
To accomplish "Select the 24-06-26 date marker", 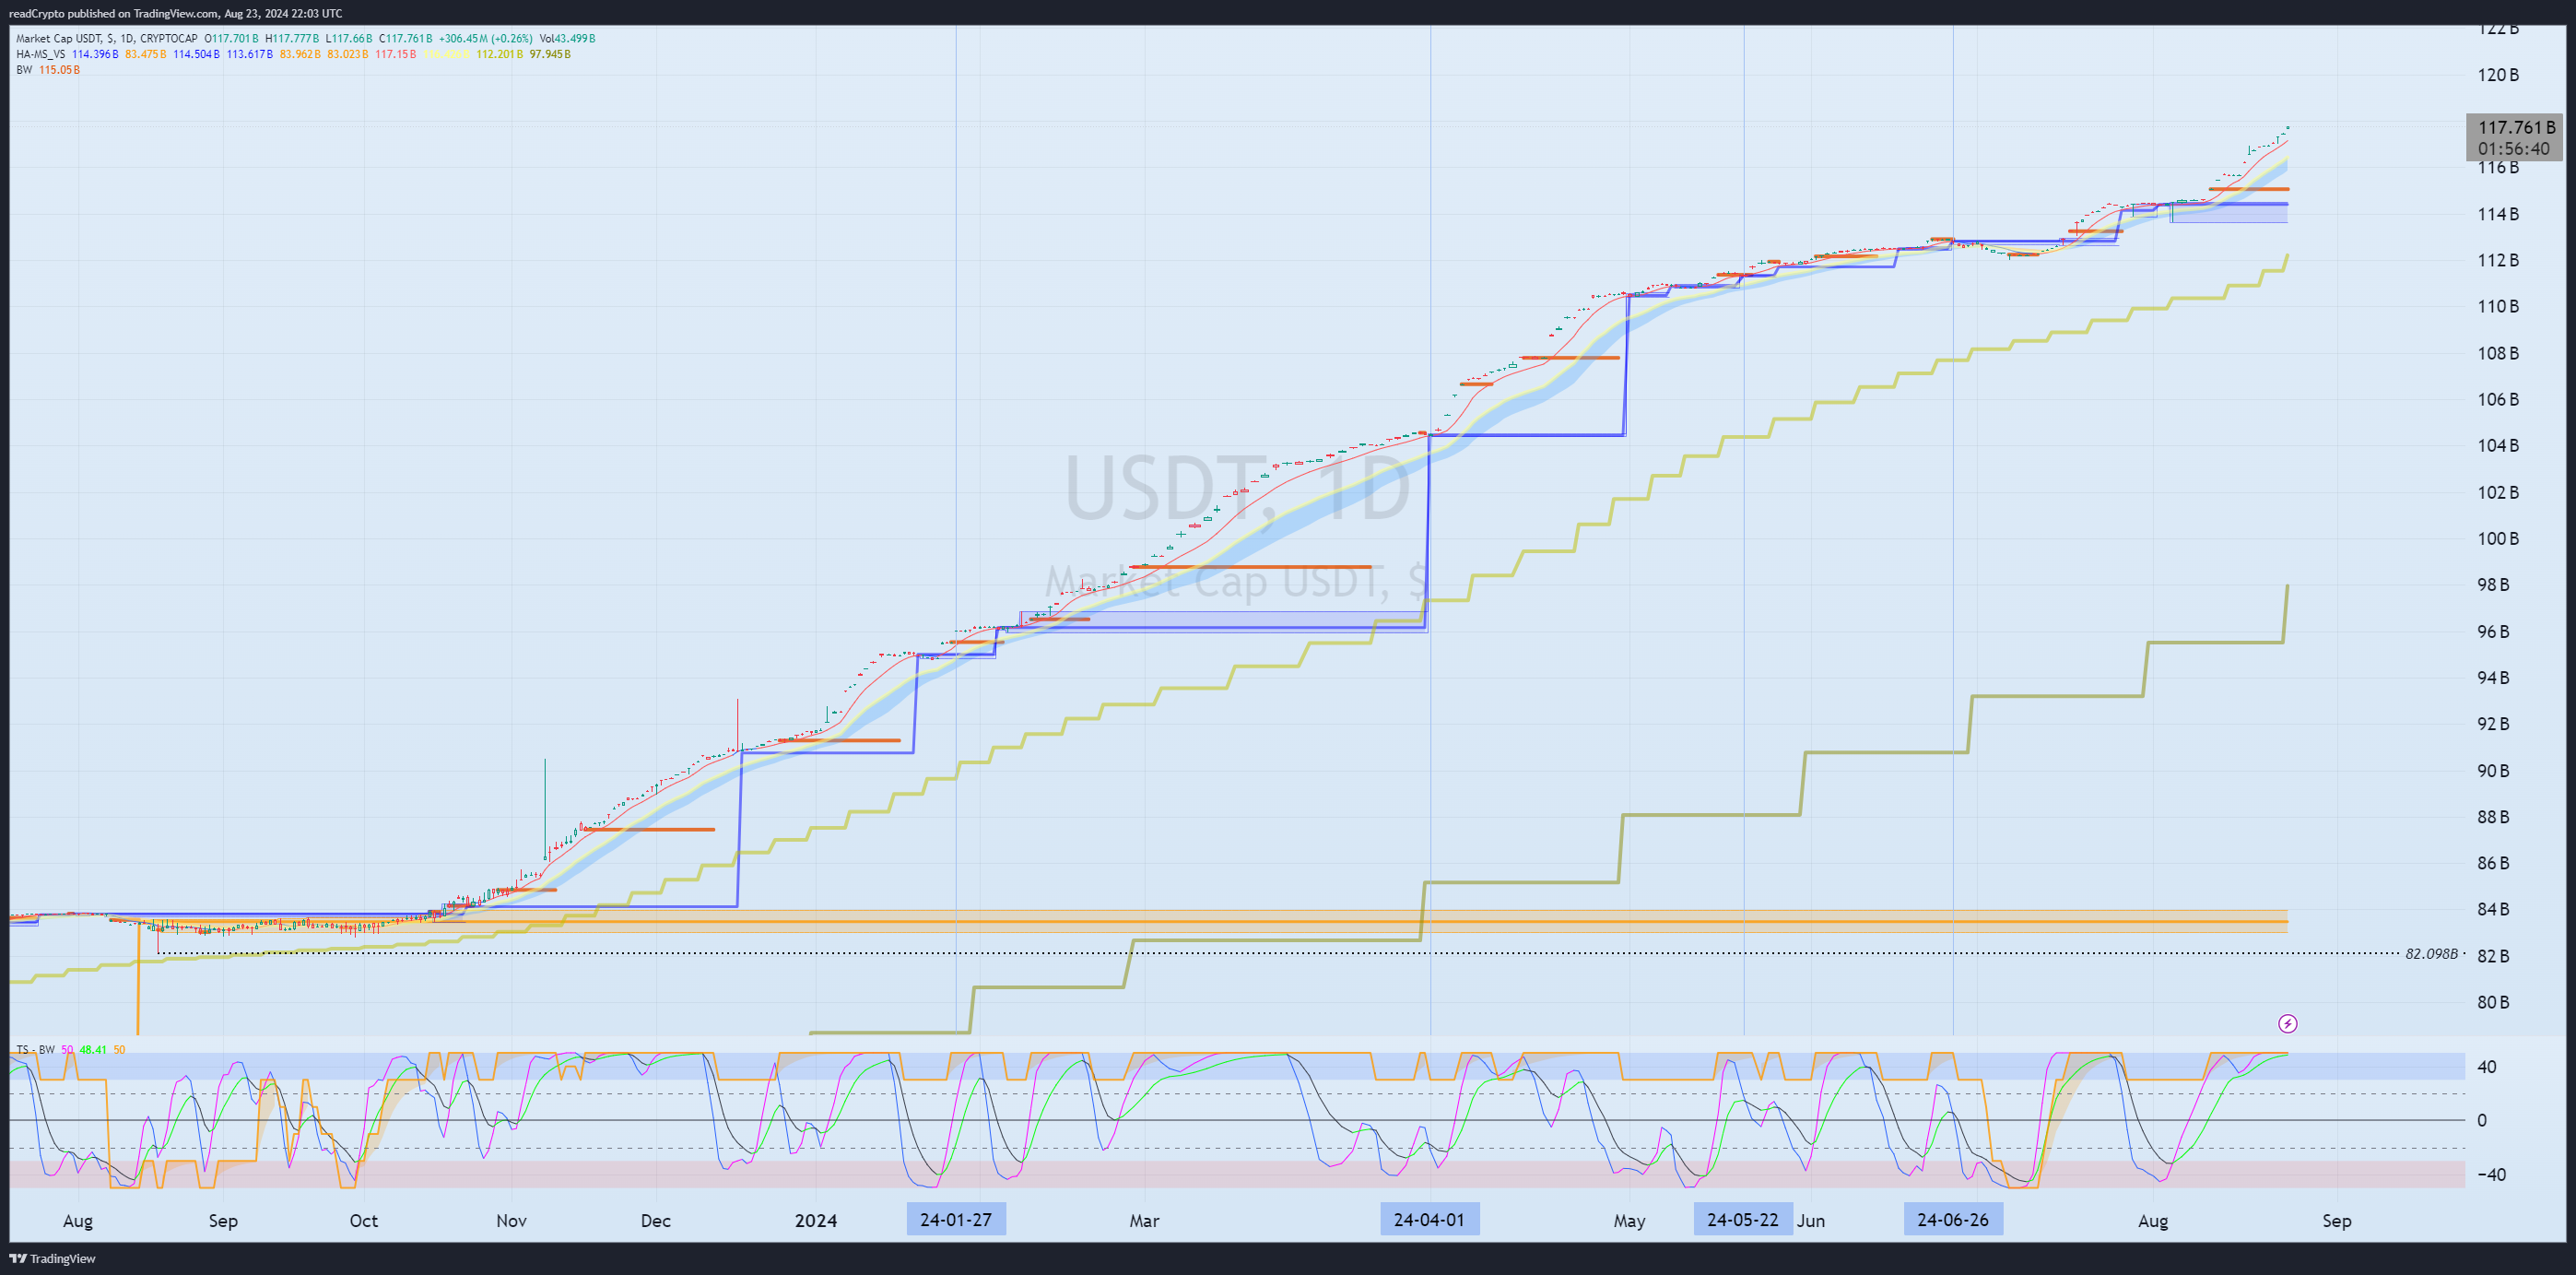I will [1953, 1219].
